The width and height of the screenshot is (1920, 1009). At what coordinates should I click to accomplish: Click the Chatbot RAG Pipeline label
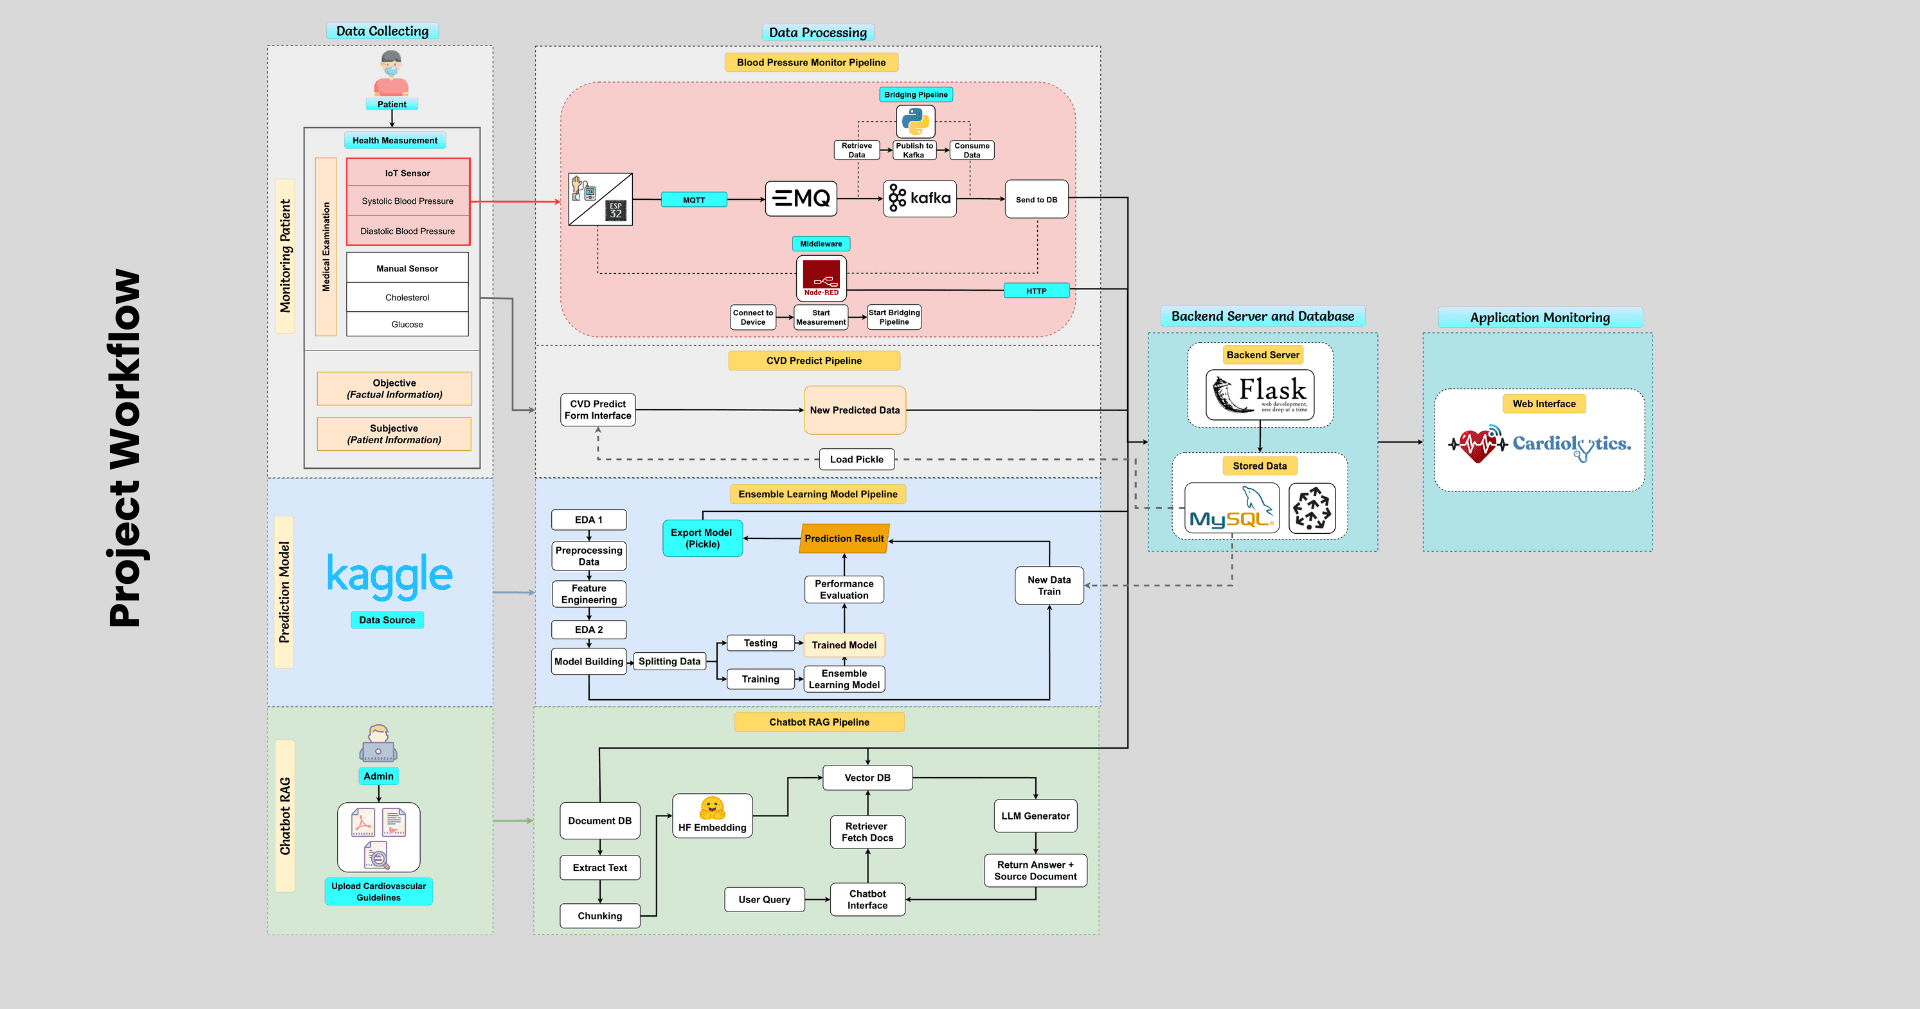[x=819, y=722]
